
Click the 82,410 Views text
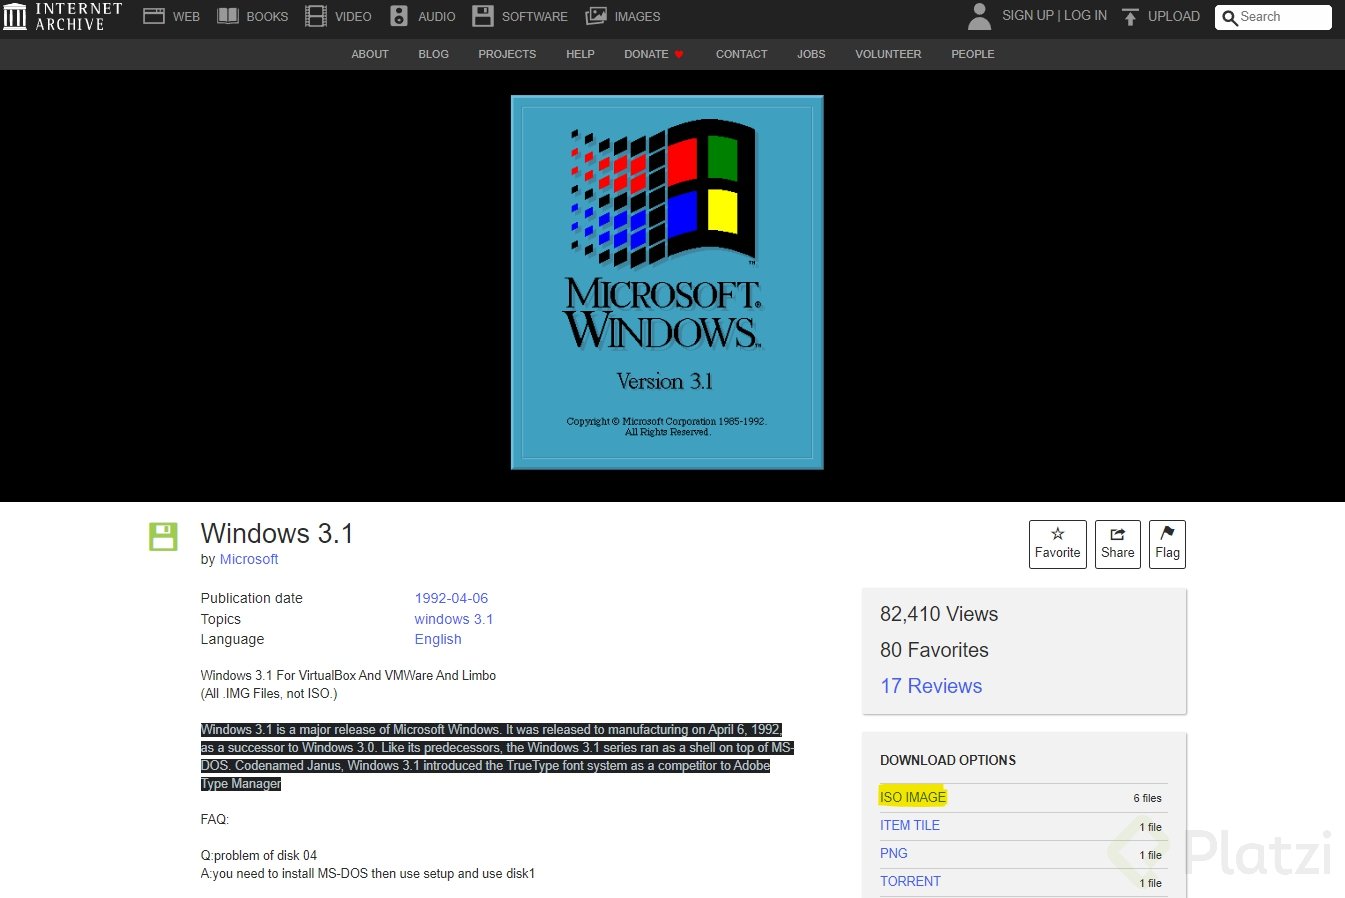pyautogui.click(x=939, y=614)
